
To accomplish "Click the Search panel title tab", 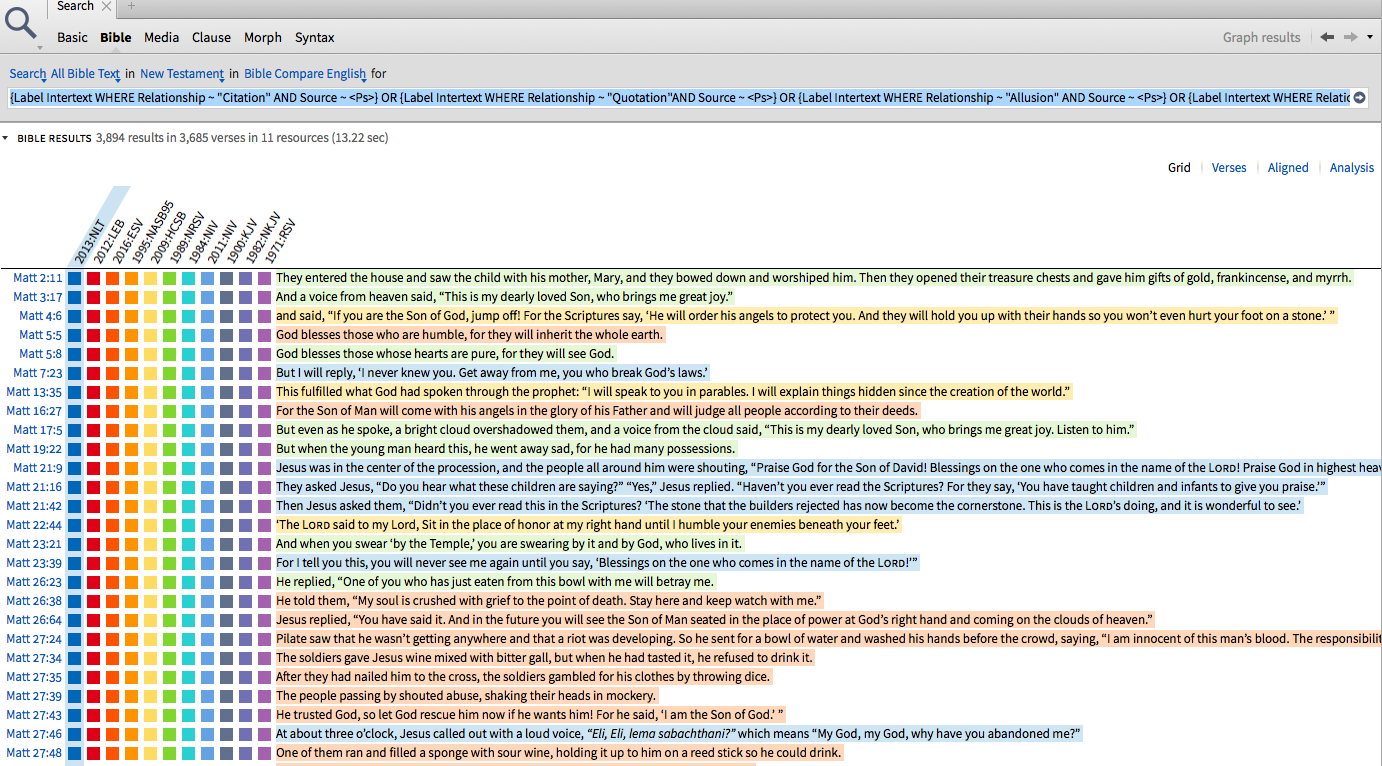I will 76,6.
